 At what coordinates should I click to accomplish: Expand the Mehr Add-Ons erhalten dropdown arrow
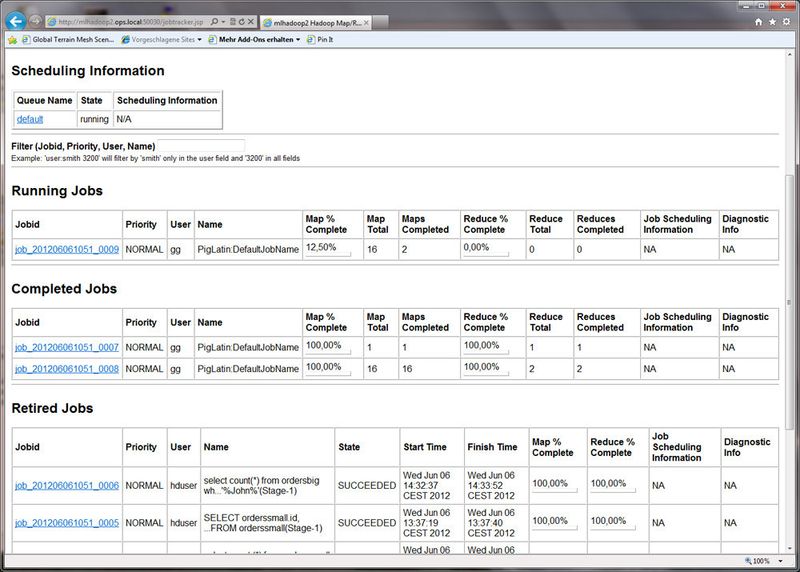298,39
